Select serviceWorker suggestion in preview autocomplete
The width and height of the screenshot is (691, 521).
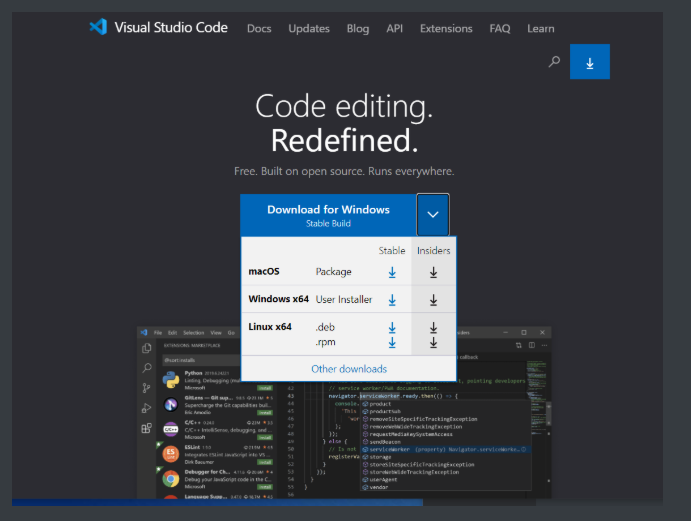446,450
